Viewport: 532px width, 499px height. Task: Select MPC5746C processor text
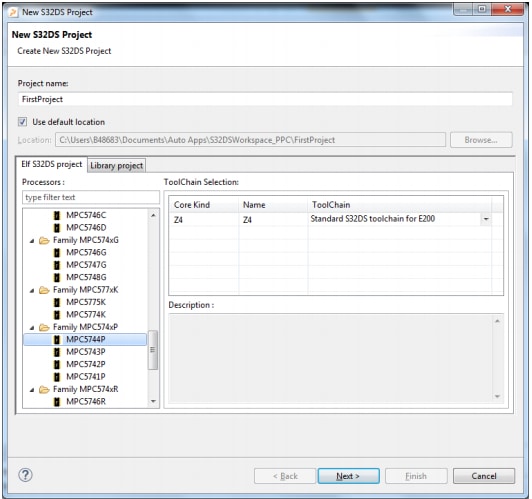(86, 215)
